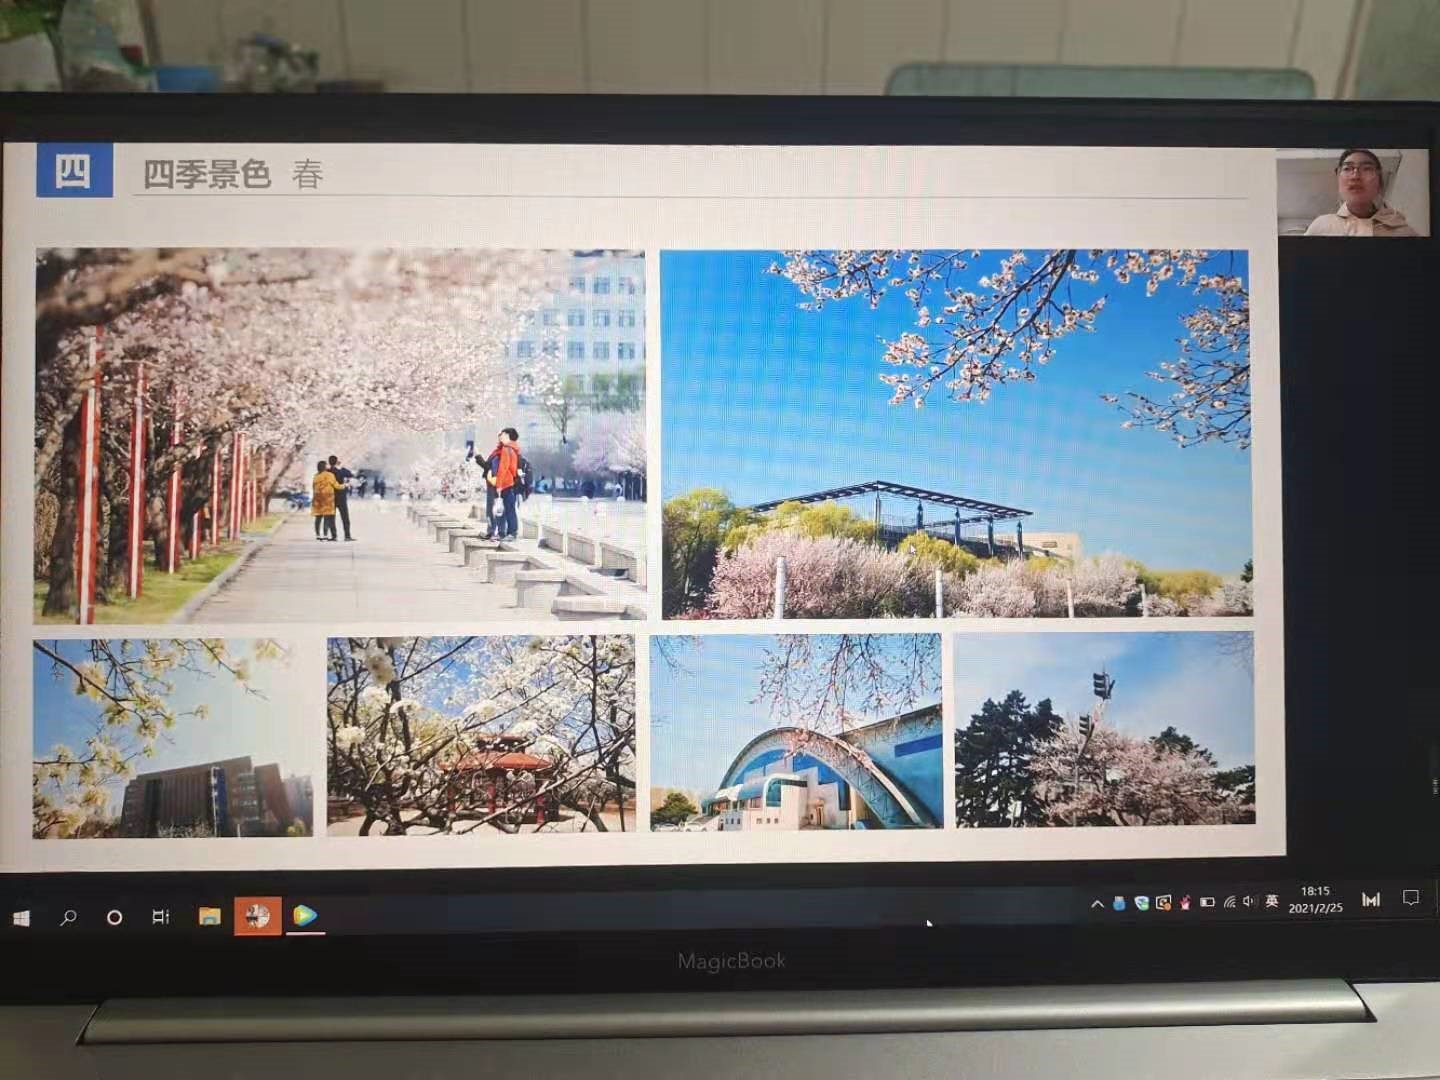Click the traffic light pine tree photo
Screen dimensions: 1440x1080
click(x=1105, y=729)
